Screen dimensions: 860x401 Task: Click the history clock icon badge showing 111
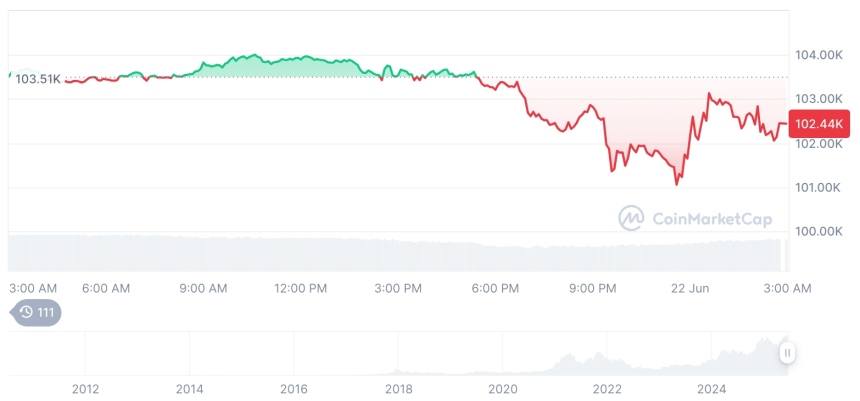pos(35,313)
